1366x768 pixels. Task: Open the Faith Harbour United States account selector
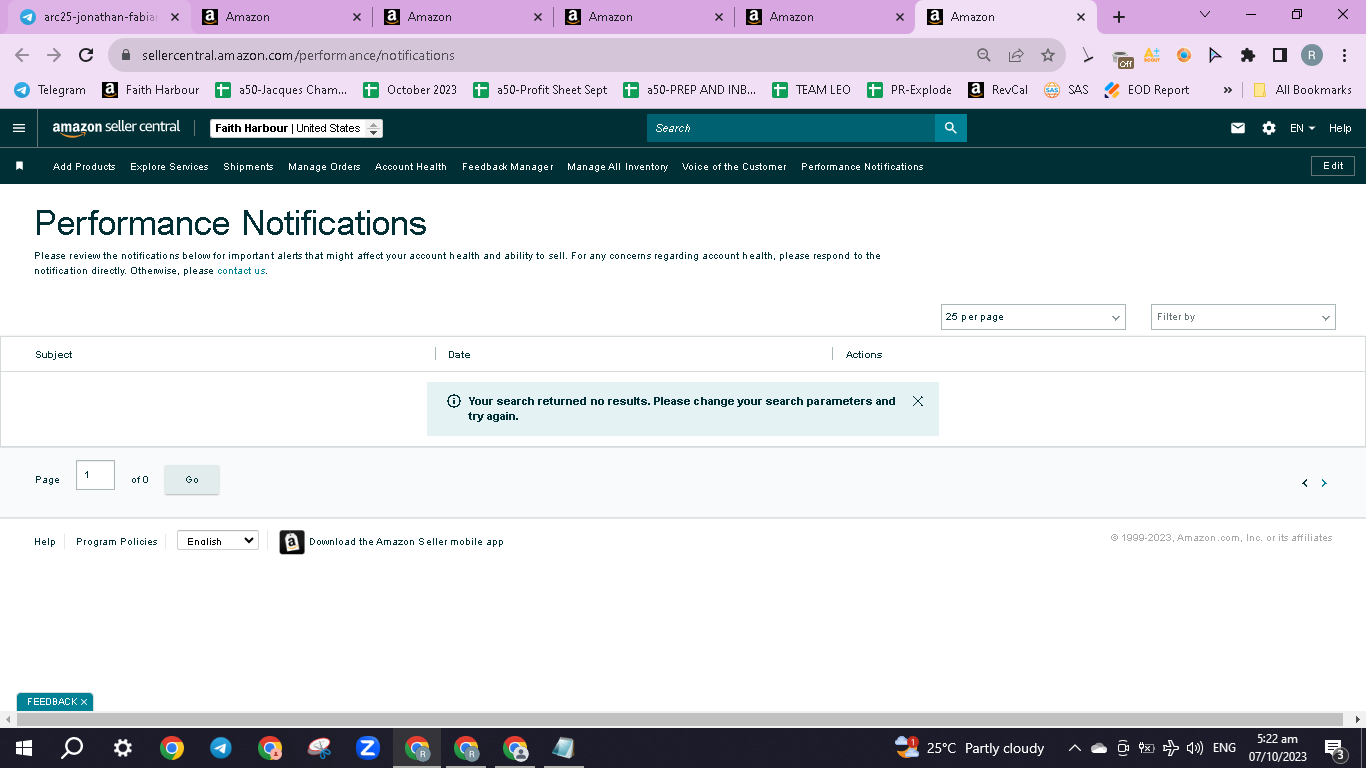(x=296, y=128)
